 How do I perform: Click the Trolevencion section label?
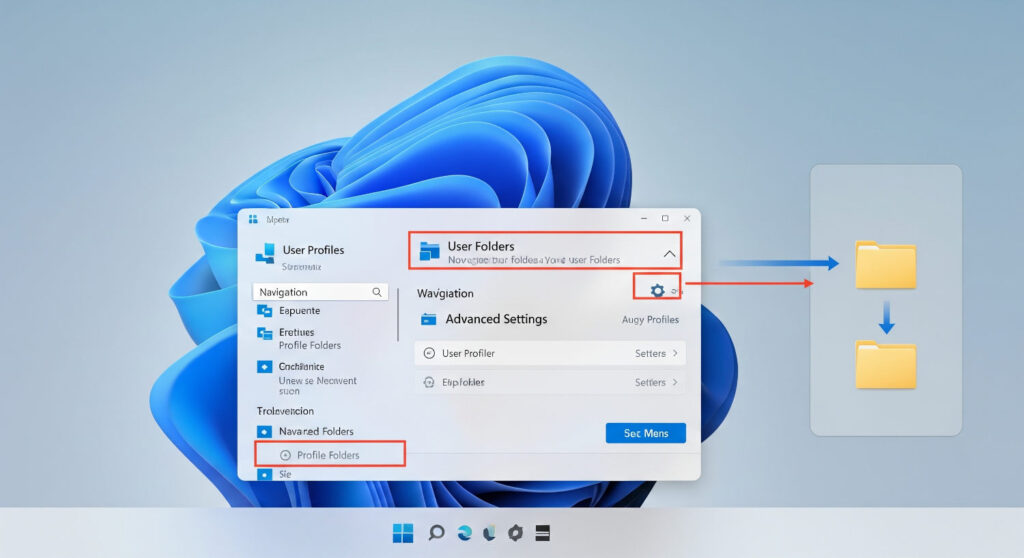click(285, 411)
